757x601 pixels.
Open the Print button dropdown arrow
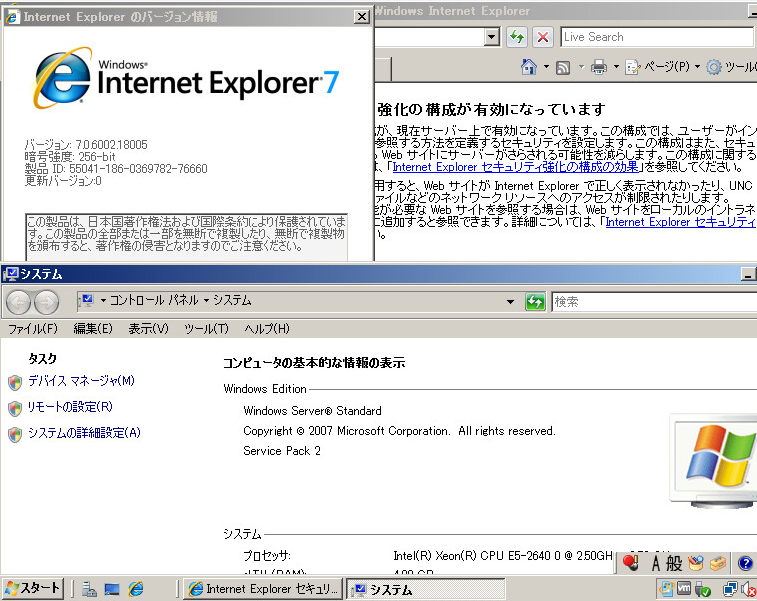click(616, 67)
